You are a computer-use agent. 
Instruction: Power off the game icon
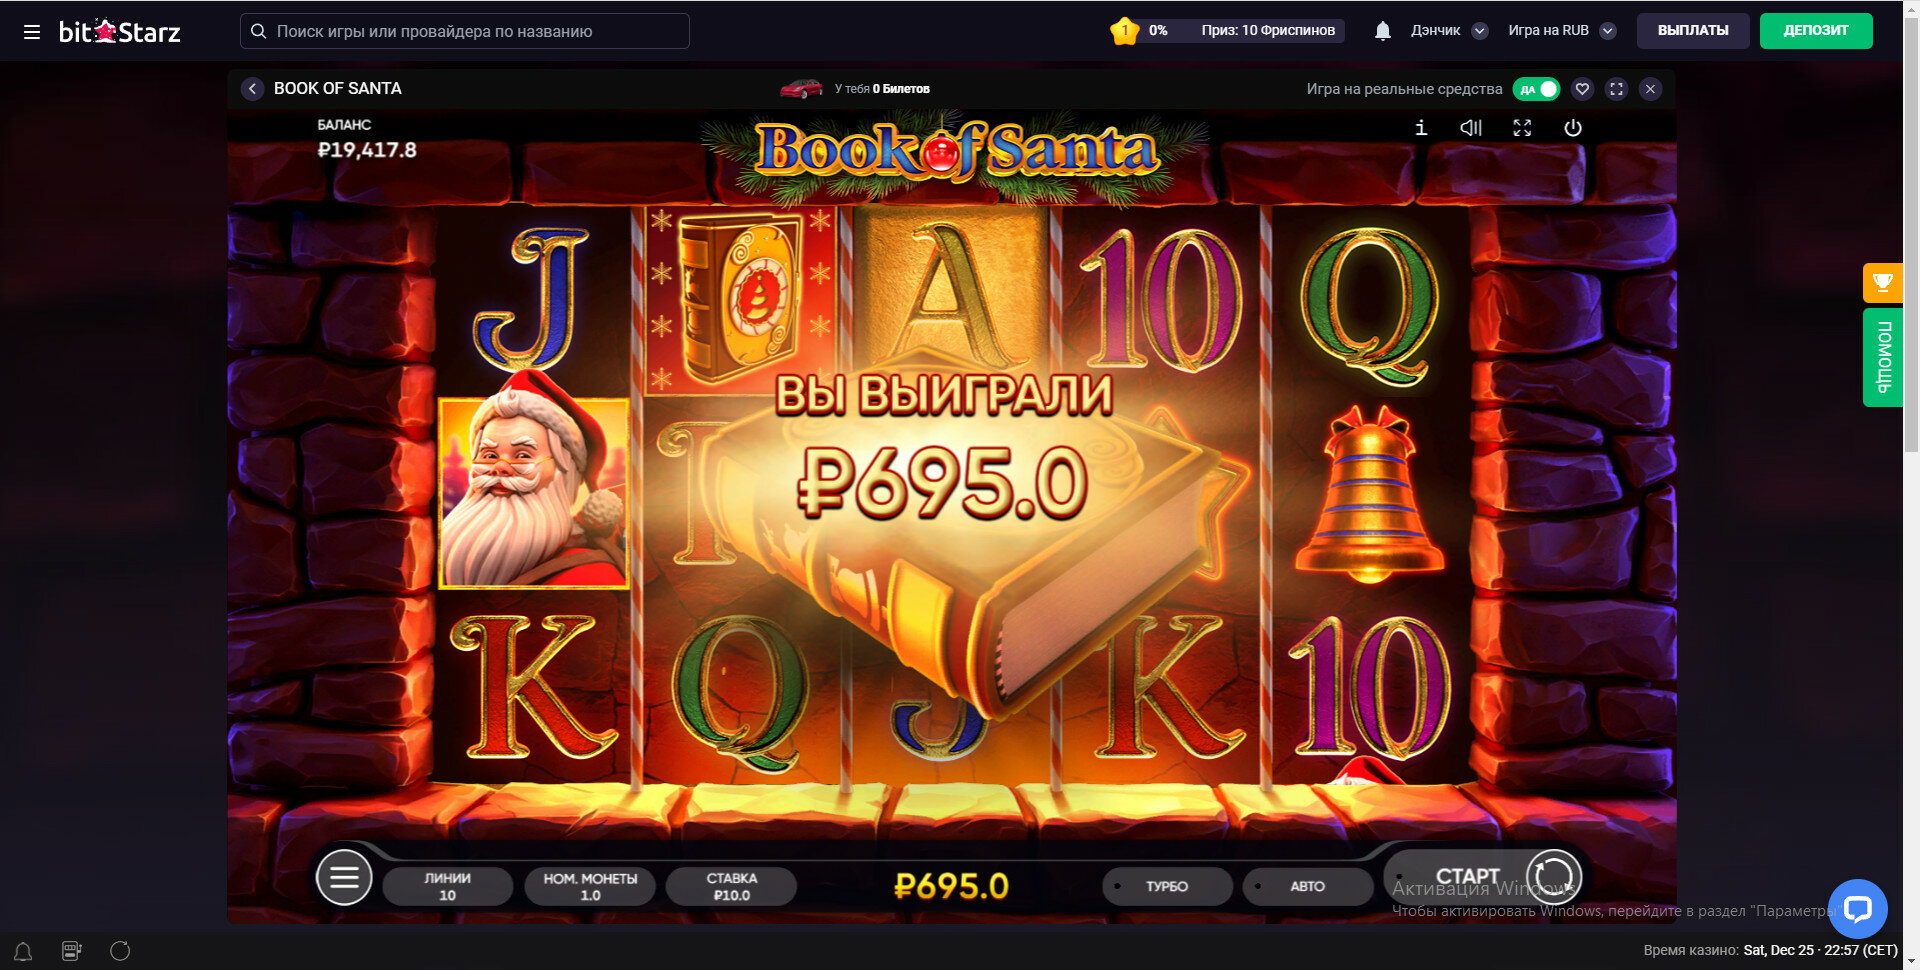point(1573,128)
